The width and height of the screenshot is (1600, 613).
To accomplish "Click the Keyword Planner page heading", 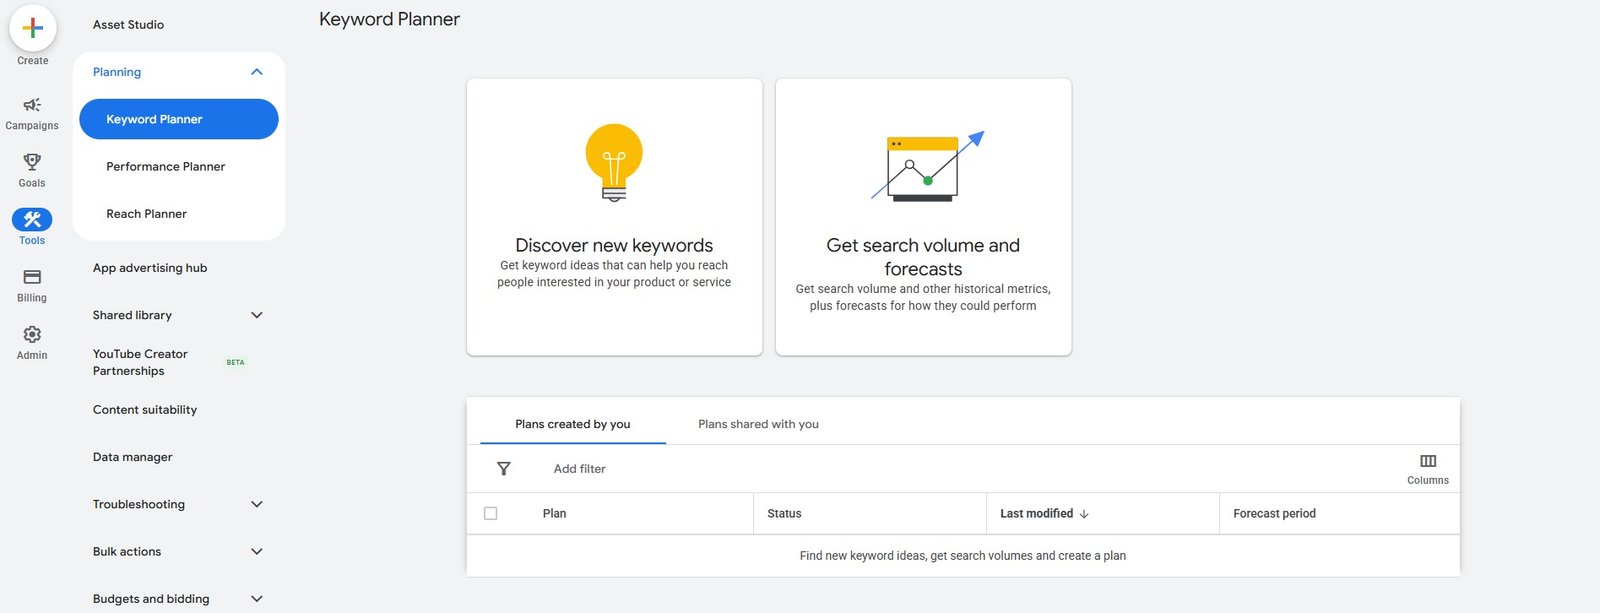I will (390, 19).
